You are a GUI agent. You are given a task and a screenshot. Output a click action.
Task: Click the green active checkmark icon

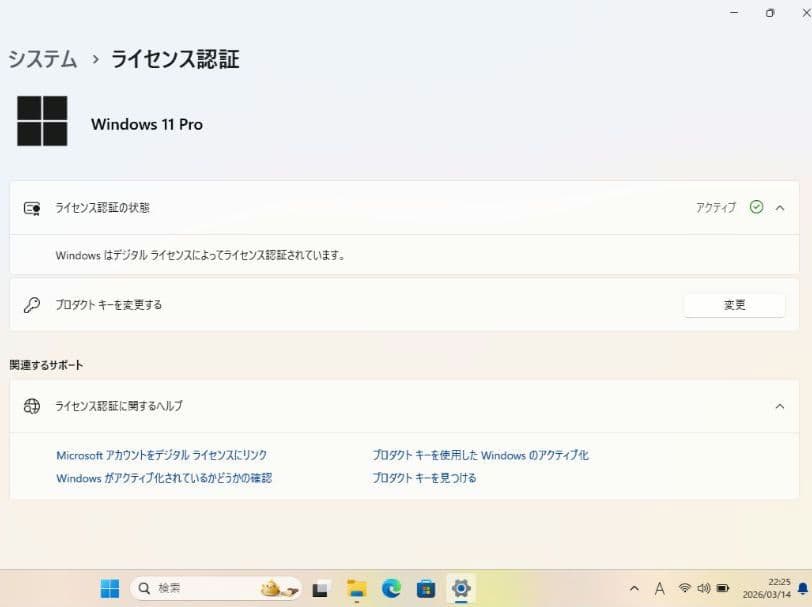point(756,207)
